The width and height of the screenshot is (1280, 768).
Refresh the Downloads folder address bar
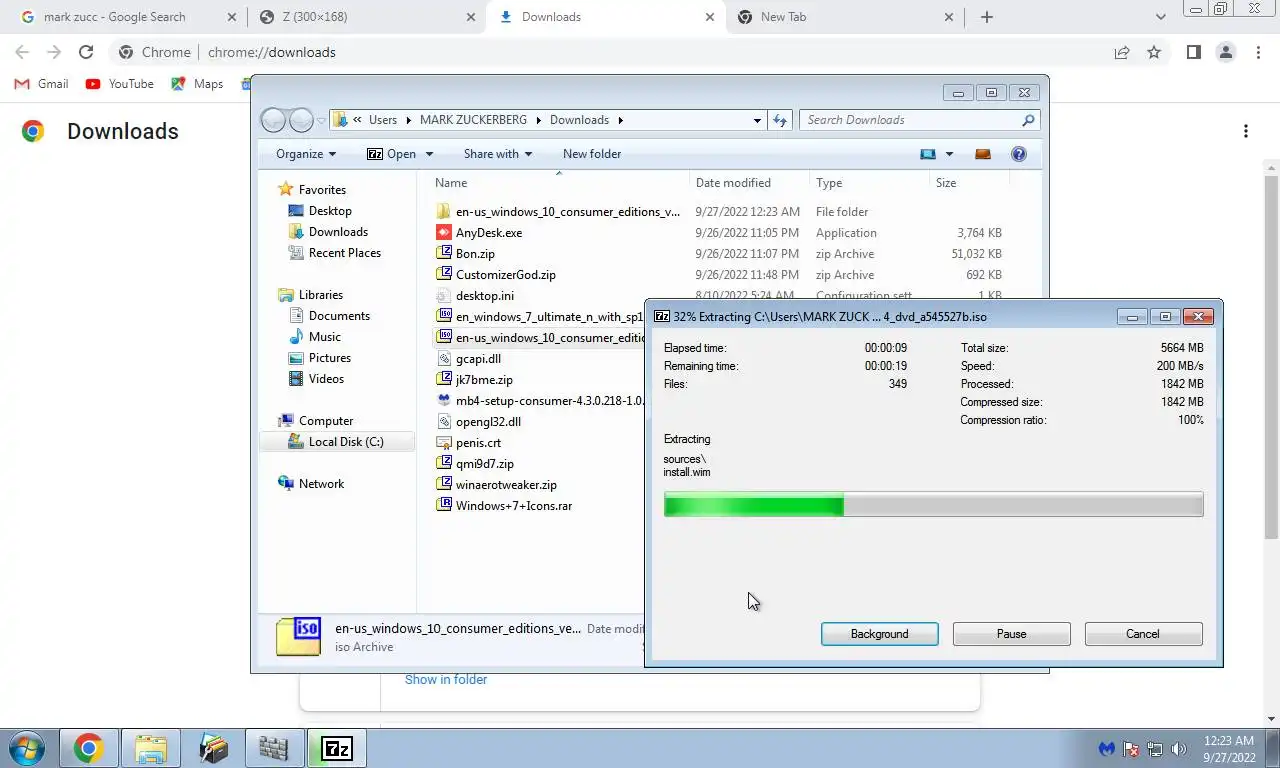click(x=780, y=120)
